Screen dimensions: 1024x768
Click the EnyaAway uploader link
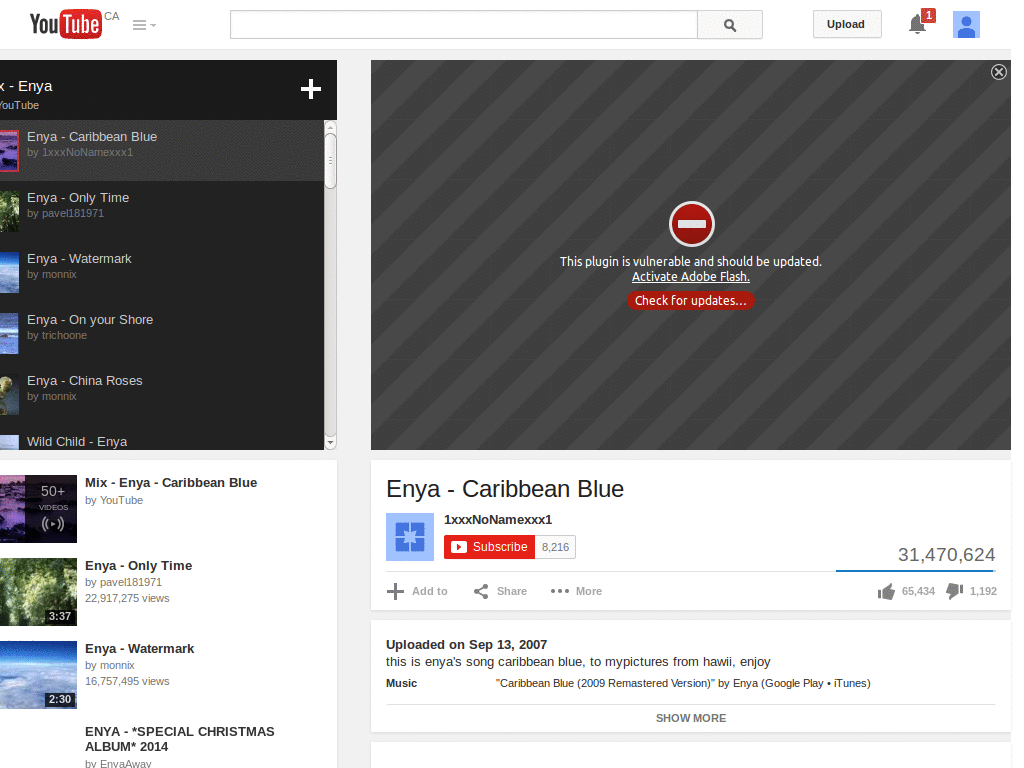125,763
